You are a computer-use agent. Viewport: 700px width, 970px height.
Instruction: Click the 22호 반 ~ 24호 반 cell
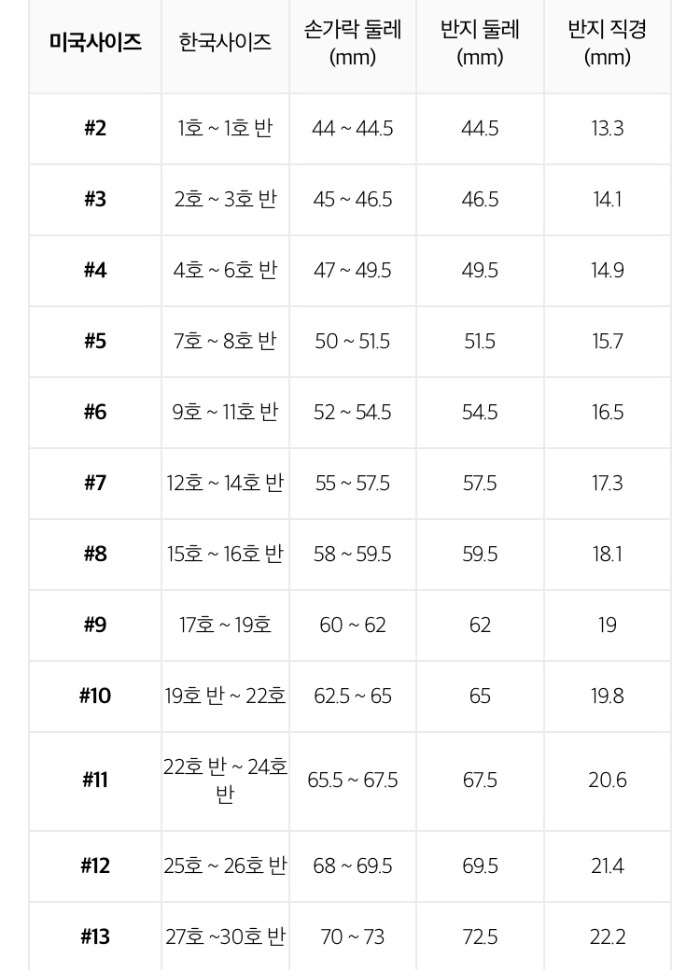[225, 780]
